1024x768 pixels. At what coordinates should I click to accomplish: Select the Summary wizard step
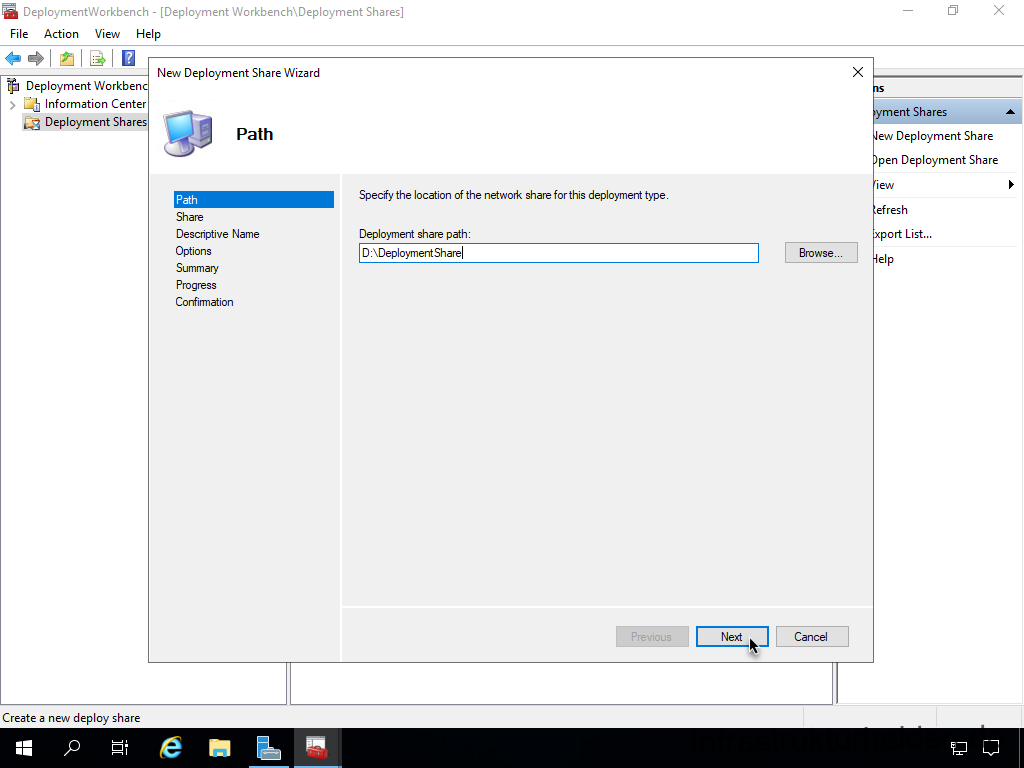click(x=197, y=268)
